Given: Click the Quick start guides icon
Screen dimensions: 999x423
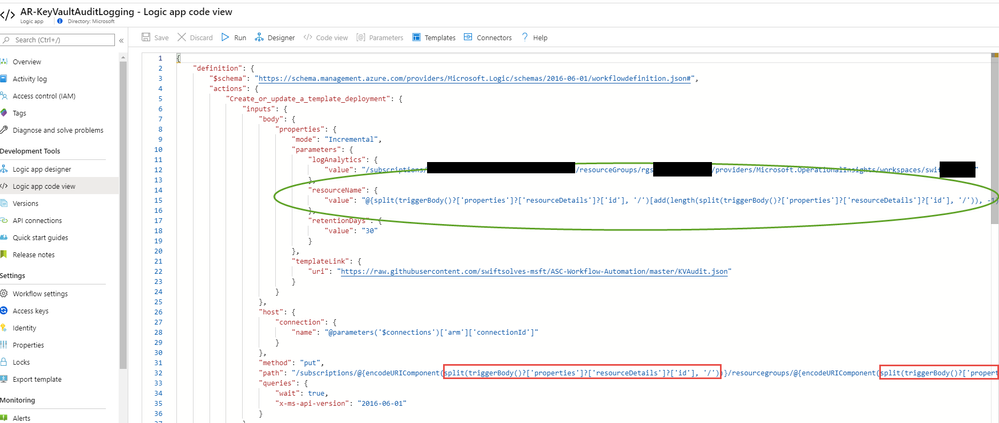Looking at the screenshot, I should click(x=4, y=238).
